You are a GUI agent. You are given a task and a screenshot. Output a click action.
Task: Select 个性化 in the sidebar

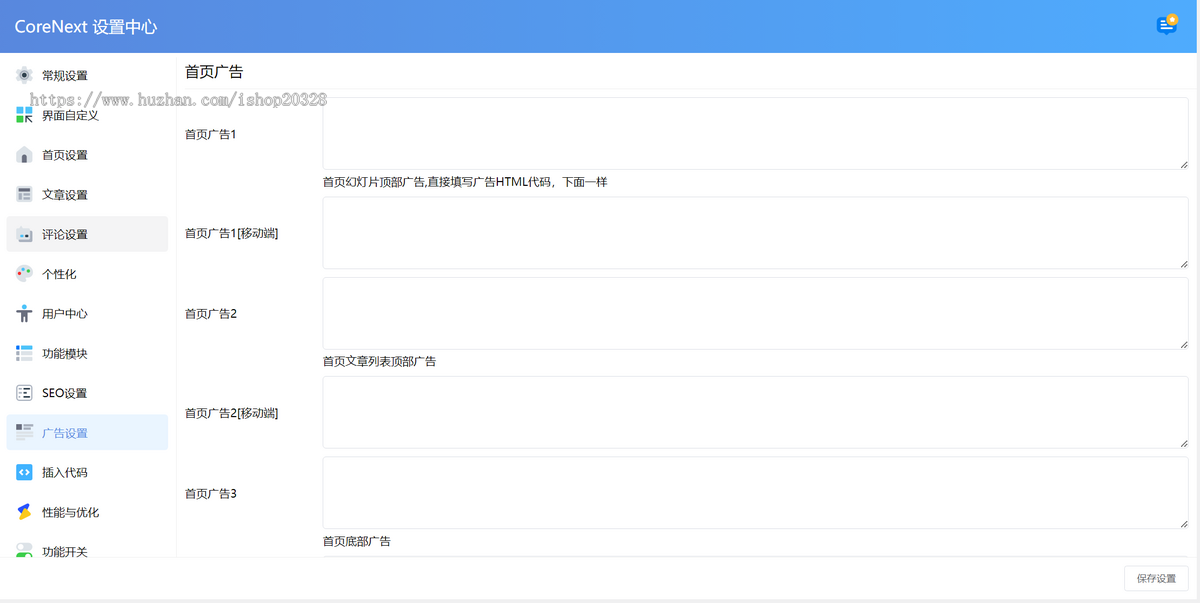pyautogui.click(x=87, y=274)
